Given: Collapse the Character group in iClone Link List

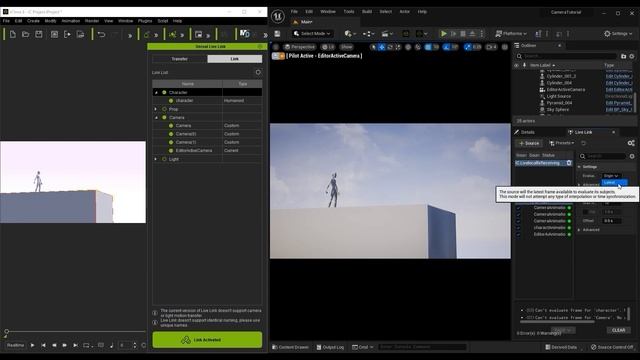Looking at the screenshot, I should click(156, 92).
